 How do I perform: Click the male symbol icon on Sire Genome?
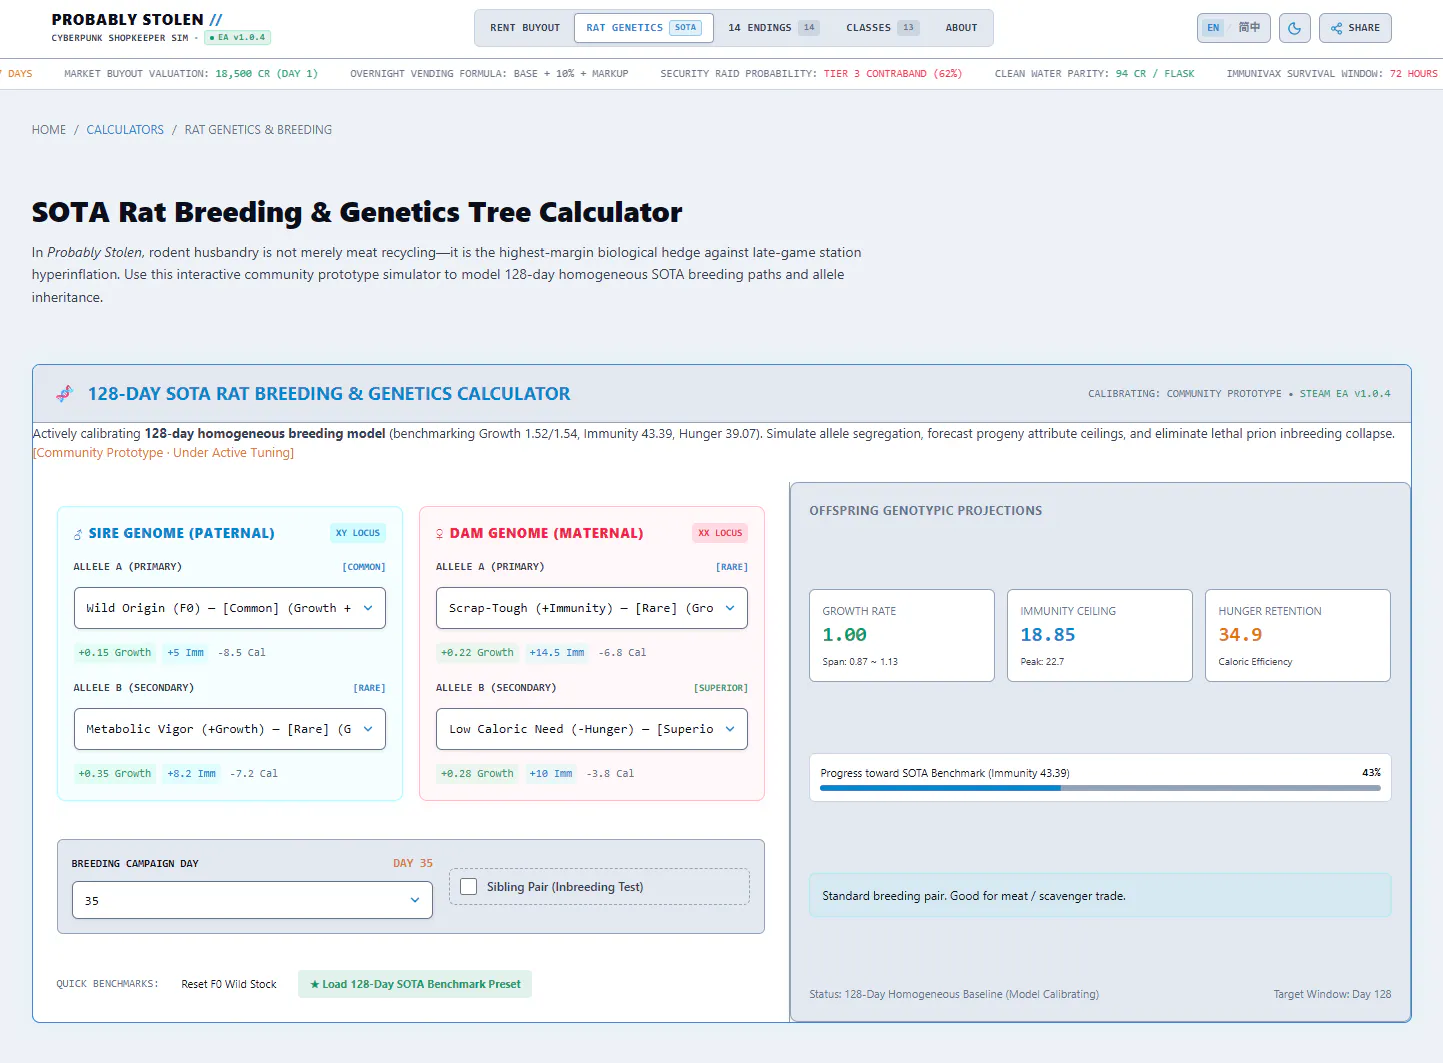click(x=78, y=534)
